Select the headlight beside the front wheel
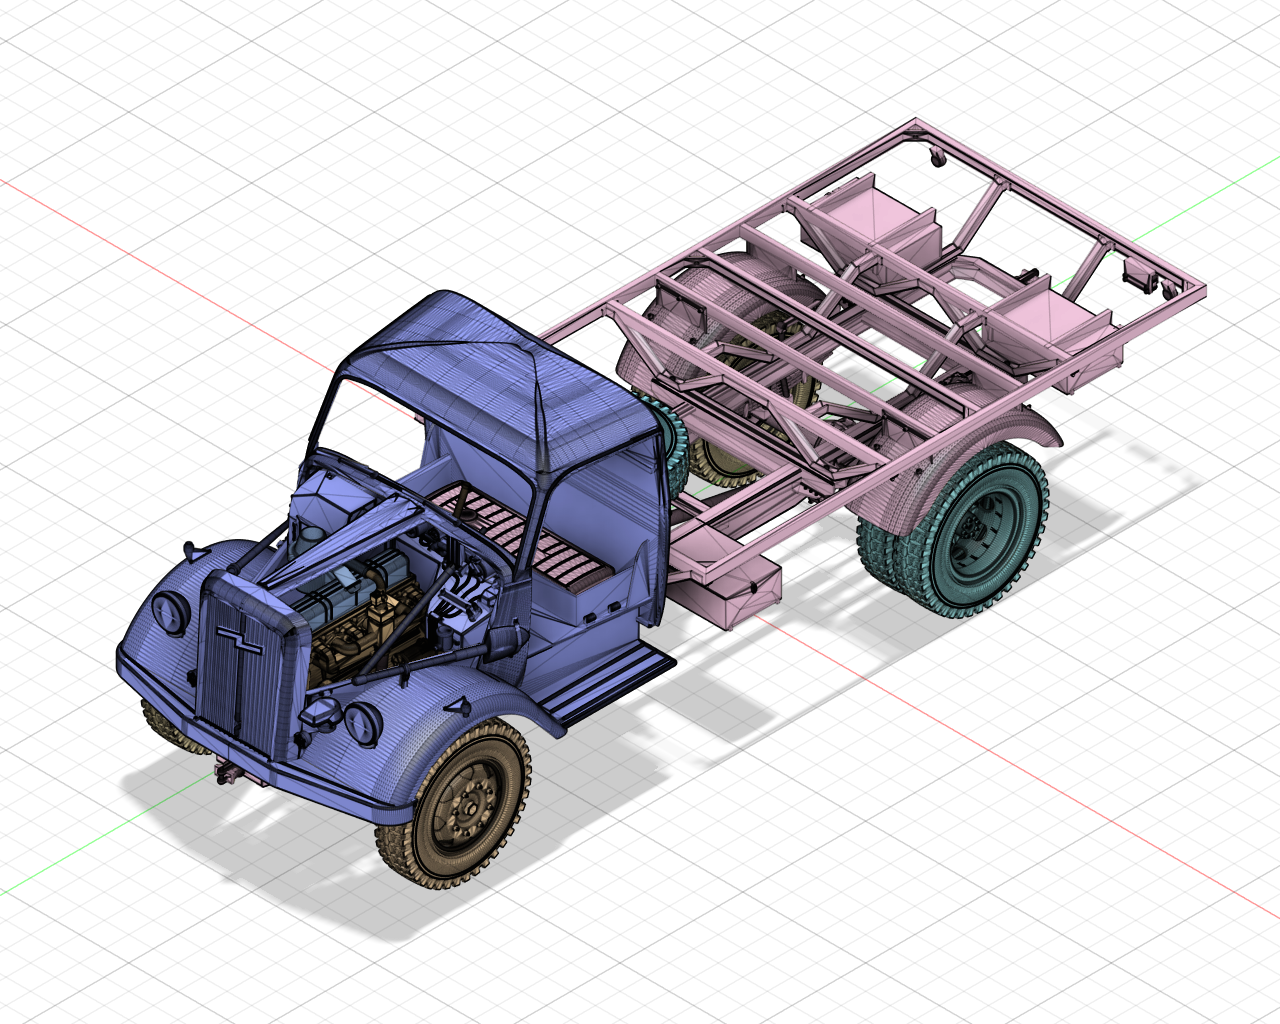Image resolution: width=1280 pixels, height=1024 pixels. coord(362,722)
